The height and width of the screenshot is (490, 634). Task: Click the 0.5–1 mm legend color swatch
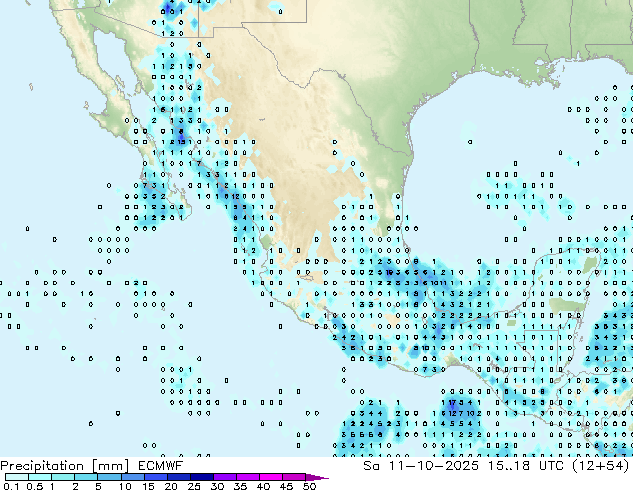pos(40,477)
